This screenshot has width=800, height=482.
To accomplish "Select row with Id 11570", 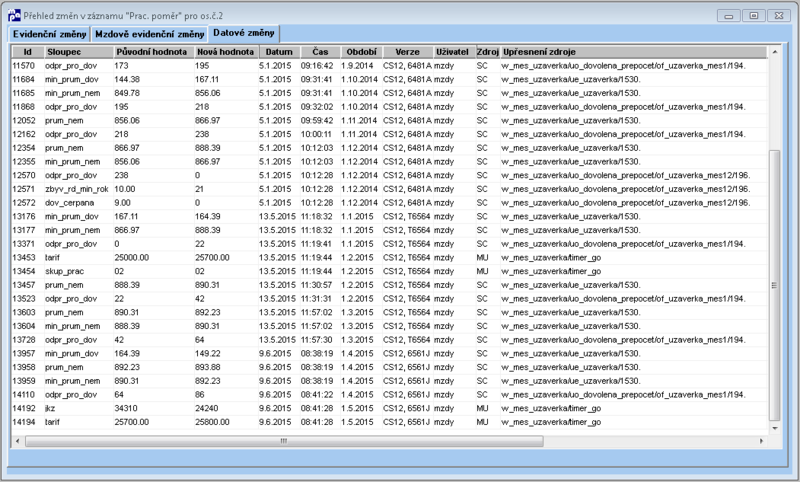I will 389,66.
